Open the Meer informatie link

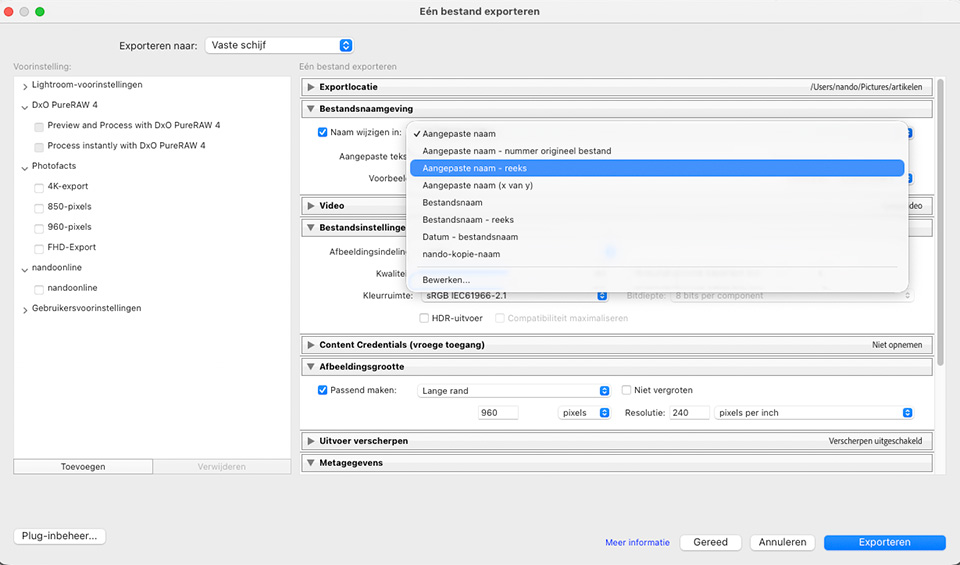click(x=637, y=543)
